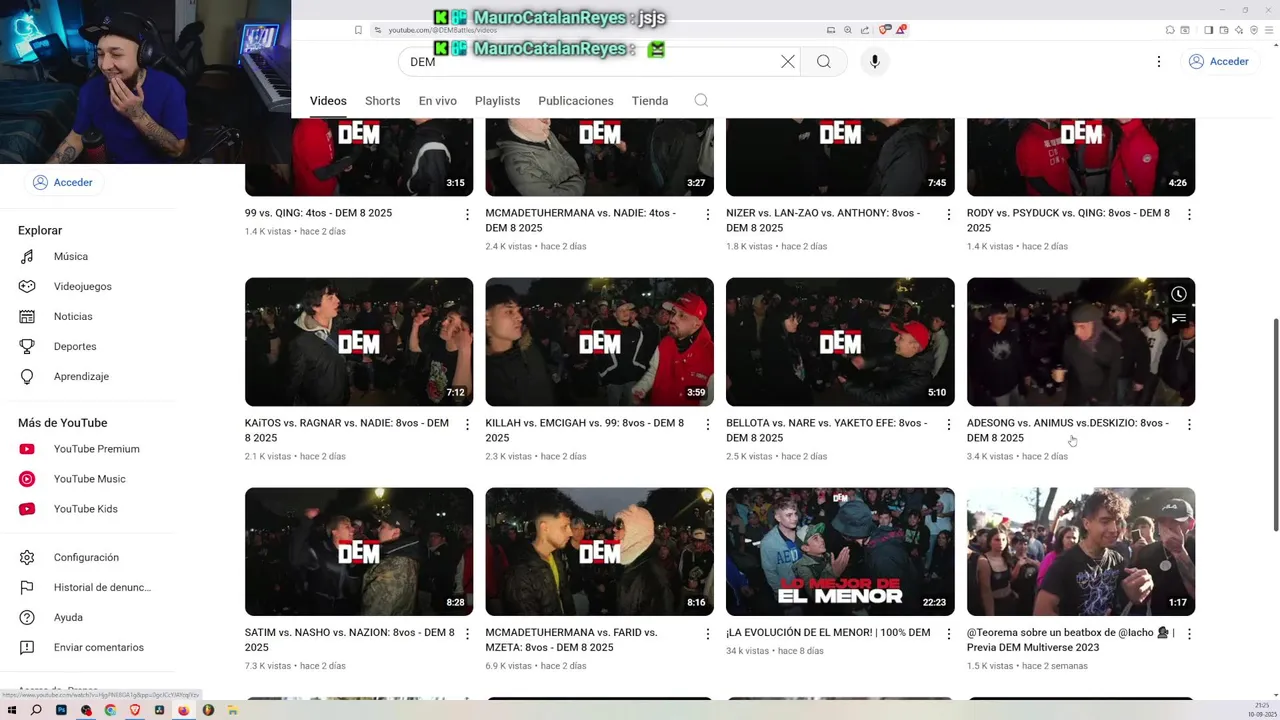The image size is (1280, 720).
Task: Open options for ADESONG vs. ANIMUS video
Action: 1189,424
